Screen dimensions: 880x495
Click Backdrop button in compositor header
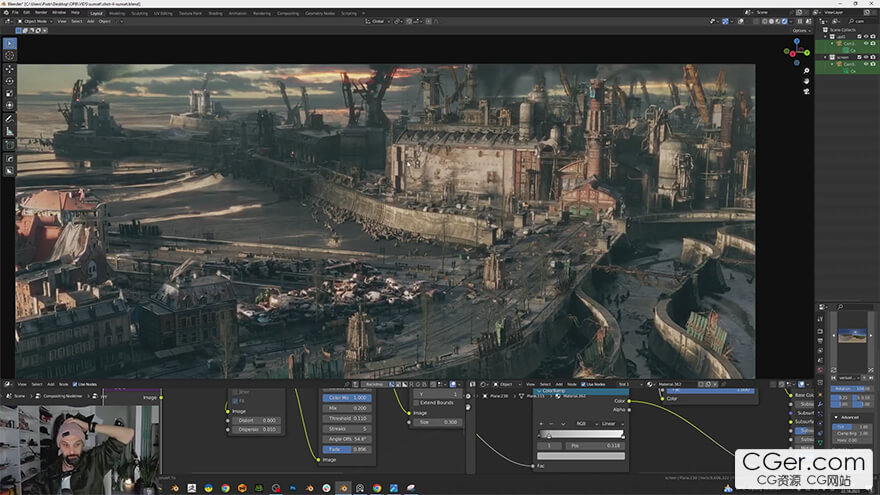[374, 384]
